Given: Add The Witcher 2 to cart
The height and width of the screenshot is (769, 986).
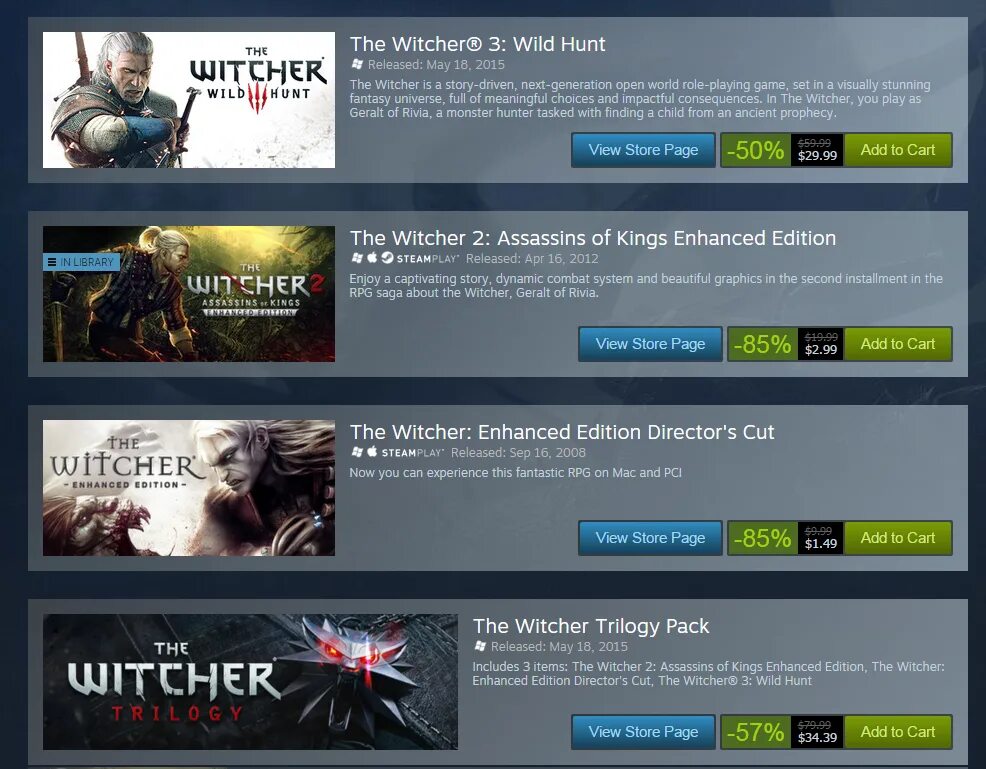Looking at the screenshot, I should click(898, 344).
